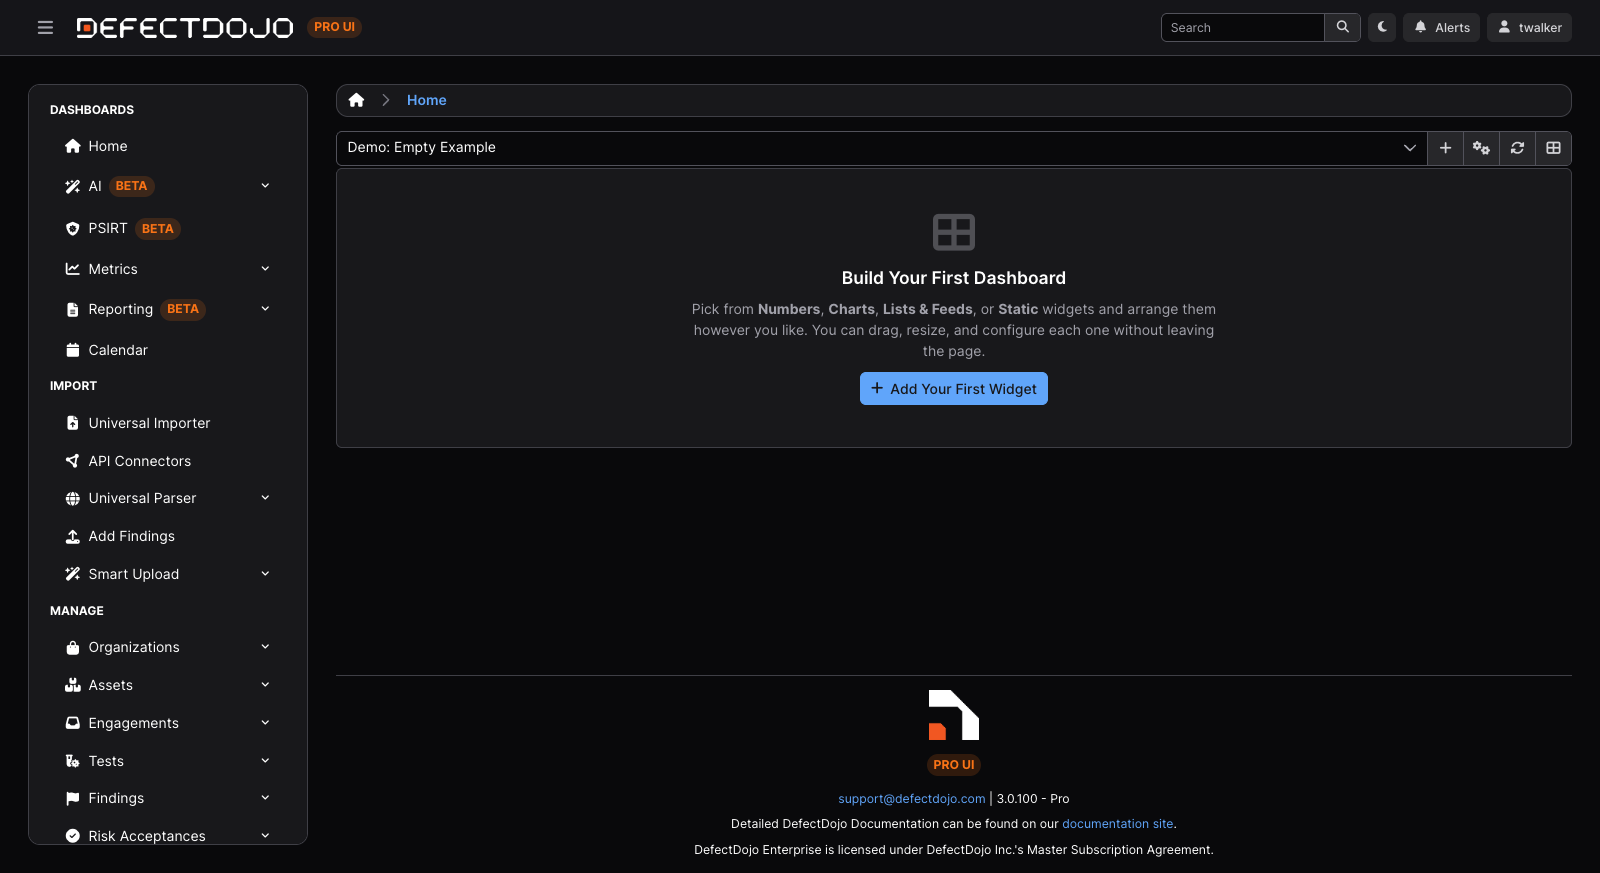This screenshot has width=1600, height=873.
Task: Click the home icon in breadcrumb
Action: click(356, 100)
